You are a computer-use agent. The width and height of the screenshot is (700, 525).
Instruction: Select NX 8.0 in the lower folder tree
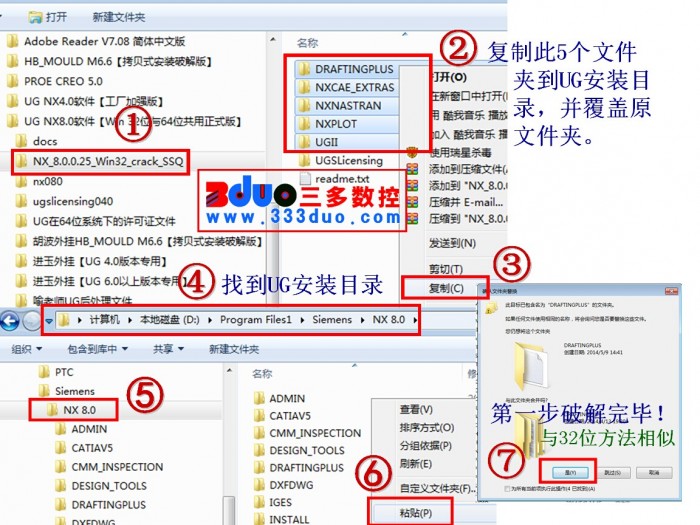click(x=73, y=410)
